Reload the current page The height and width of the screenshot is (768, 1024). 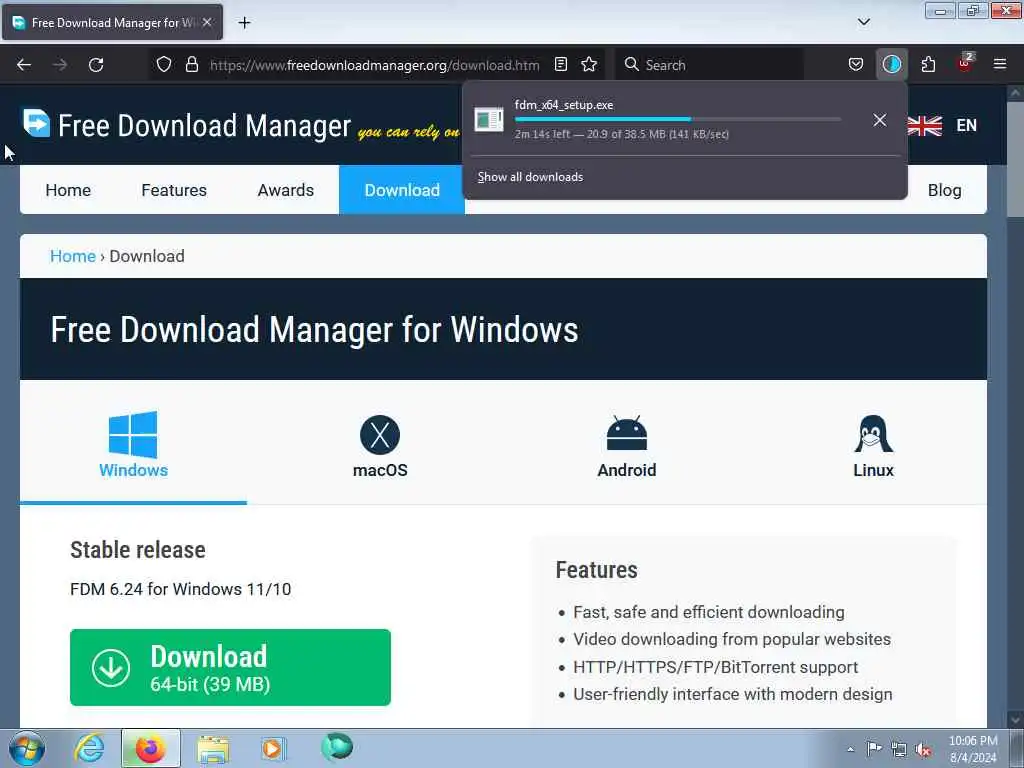point(96,65)
